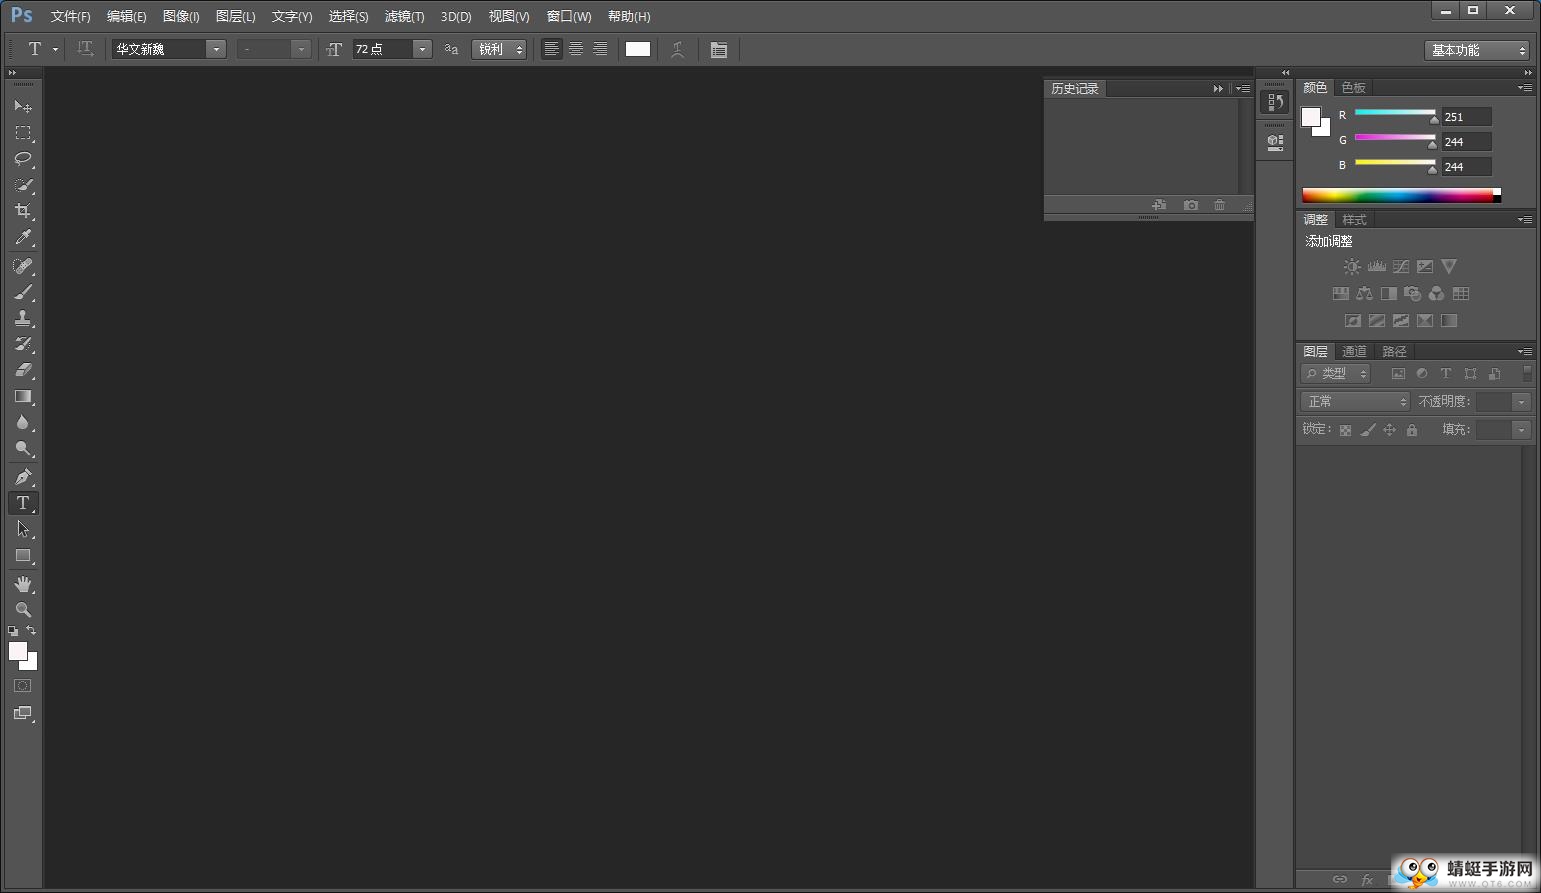
Task: Open the character and paragraph panel icon
Action: [718, 49]
